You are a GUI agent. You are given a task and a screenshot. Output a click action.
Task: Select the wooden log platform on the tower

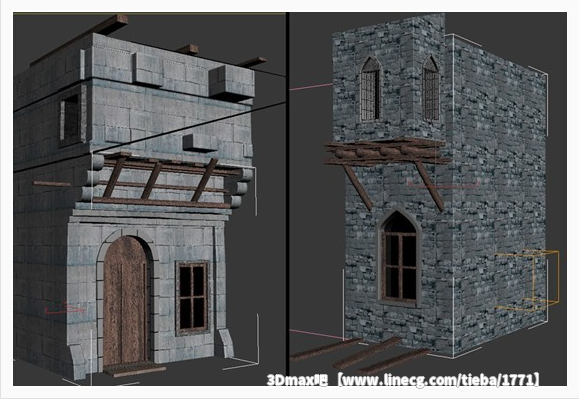tap(386, 152)
